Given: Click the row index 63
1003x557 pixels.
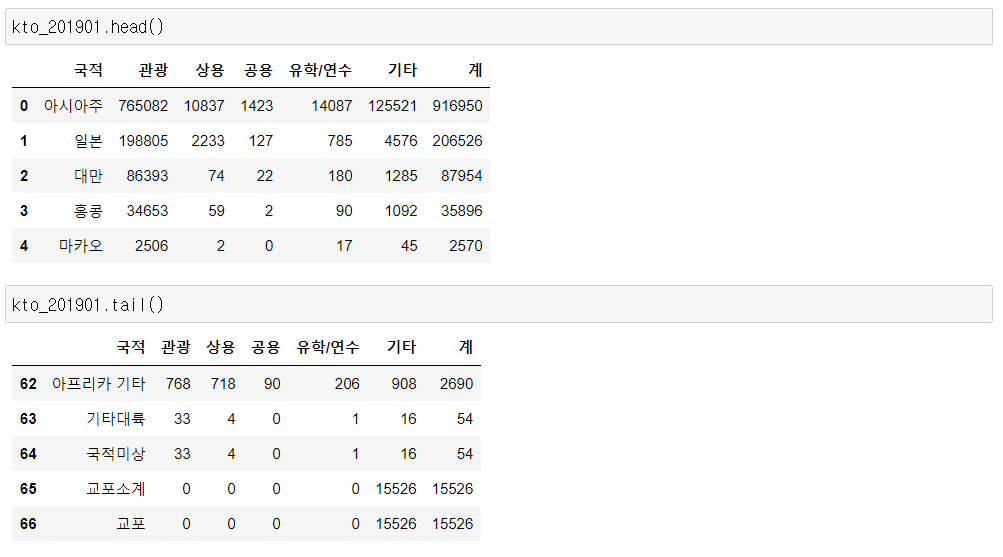Looking at the screenshot, I should pos(28,419).
